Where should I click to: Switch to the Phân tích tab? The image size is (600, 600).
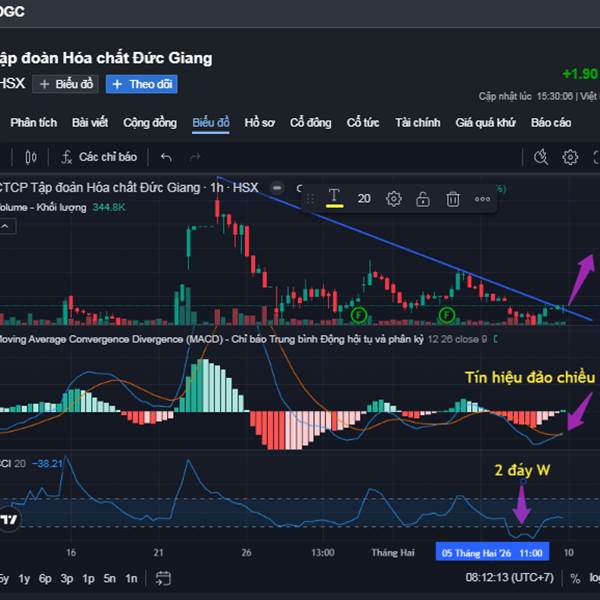pyautogui.click(x=34, y=122)
